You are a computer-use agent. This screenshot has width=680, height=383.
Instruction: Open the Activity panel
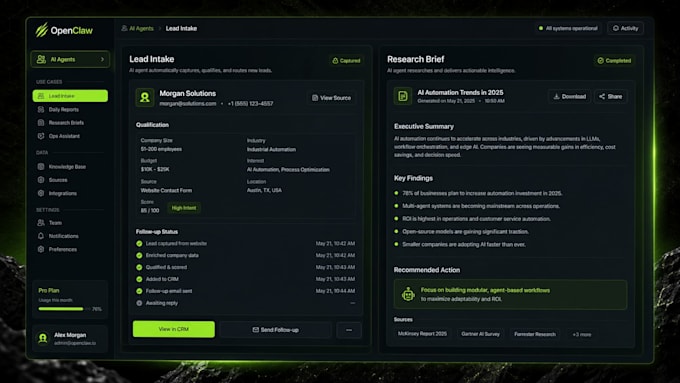point(625,28)
